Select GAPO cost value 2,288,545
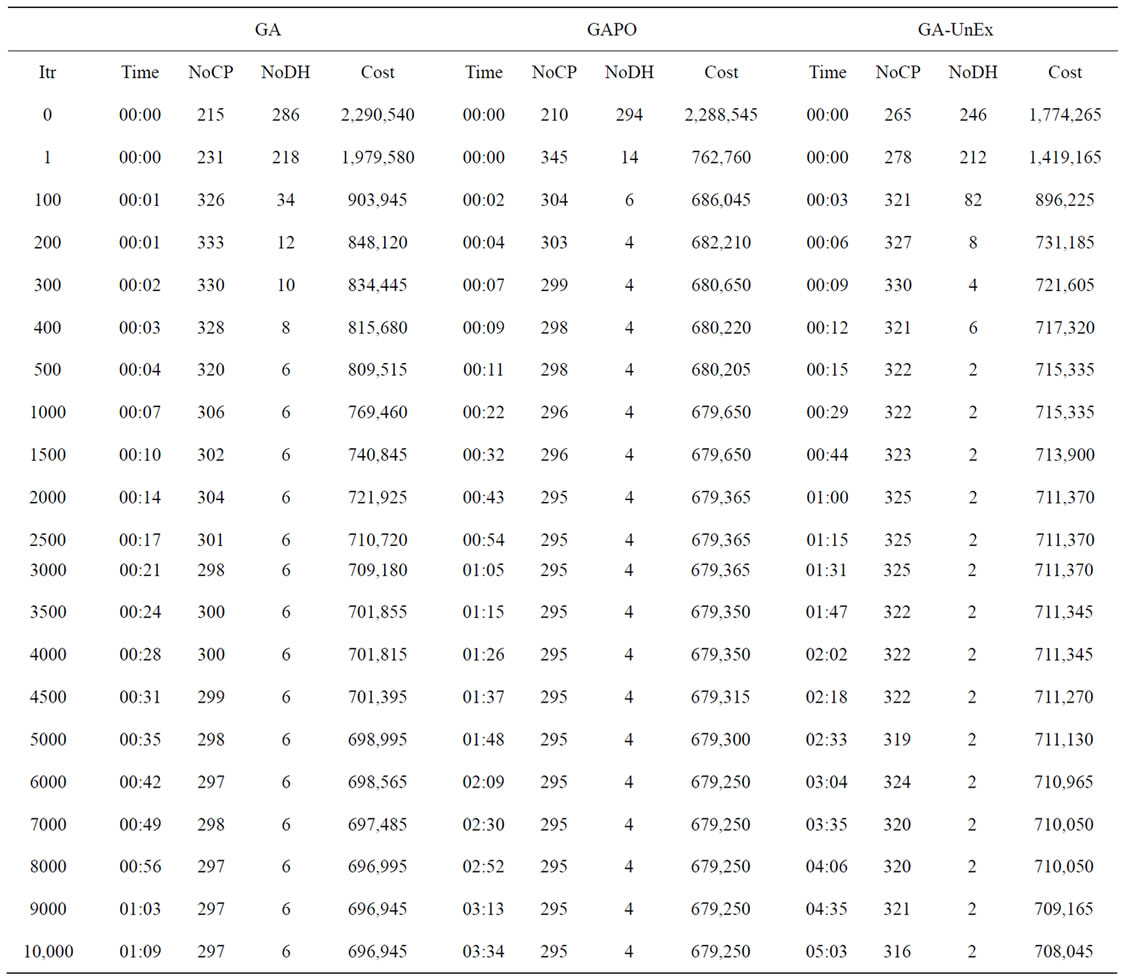 [x=721, y=115]
